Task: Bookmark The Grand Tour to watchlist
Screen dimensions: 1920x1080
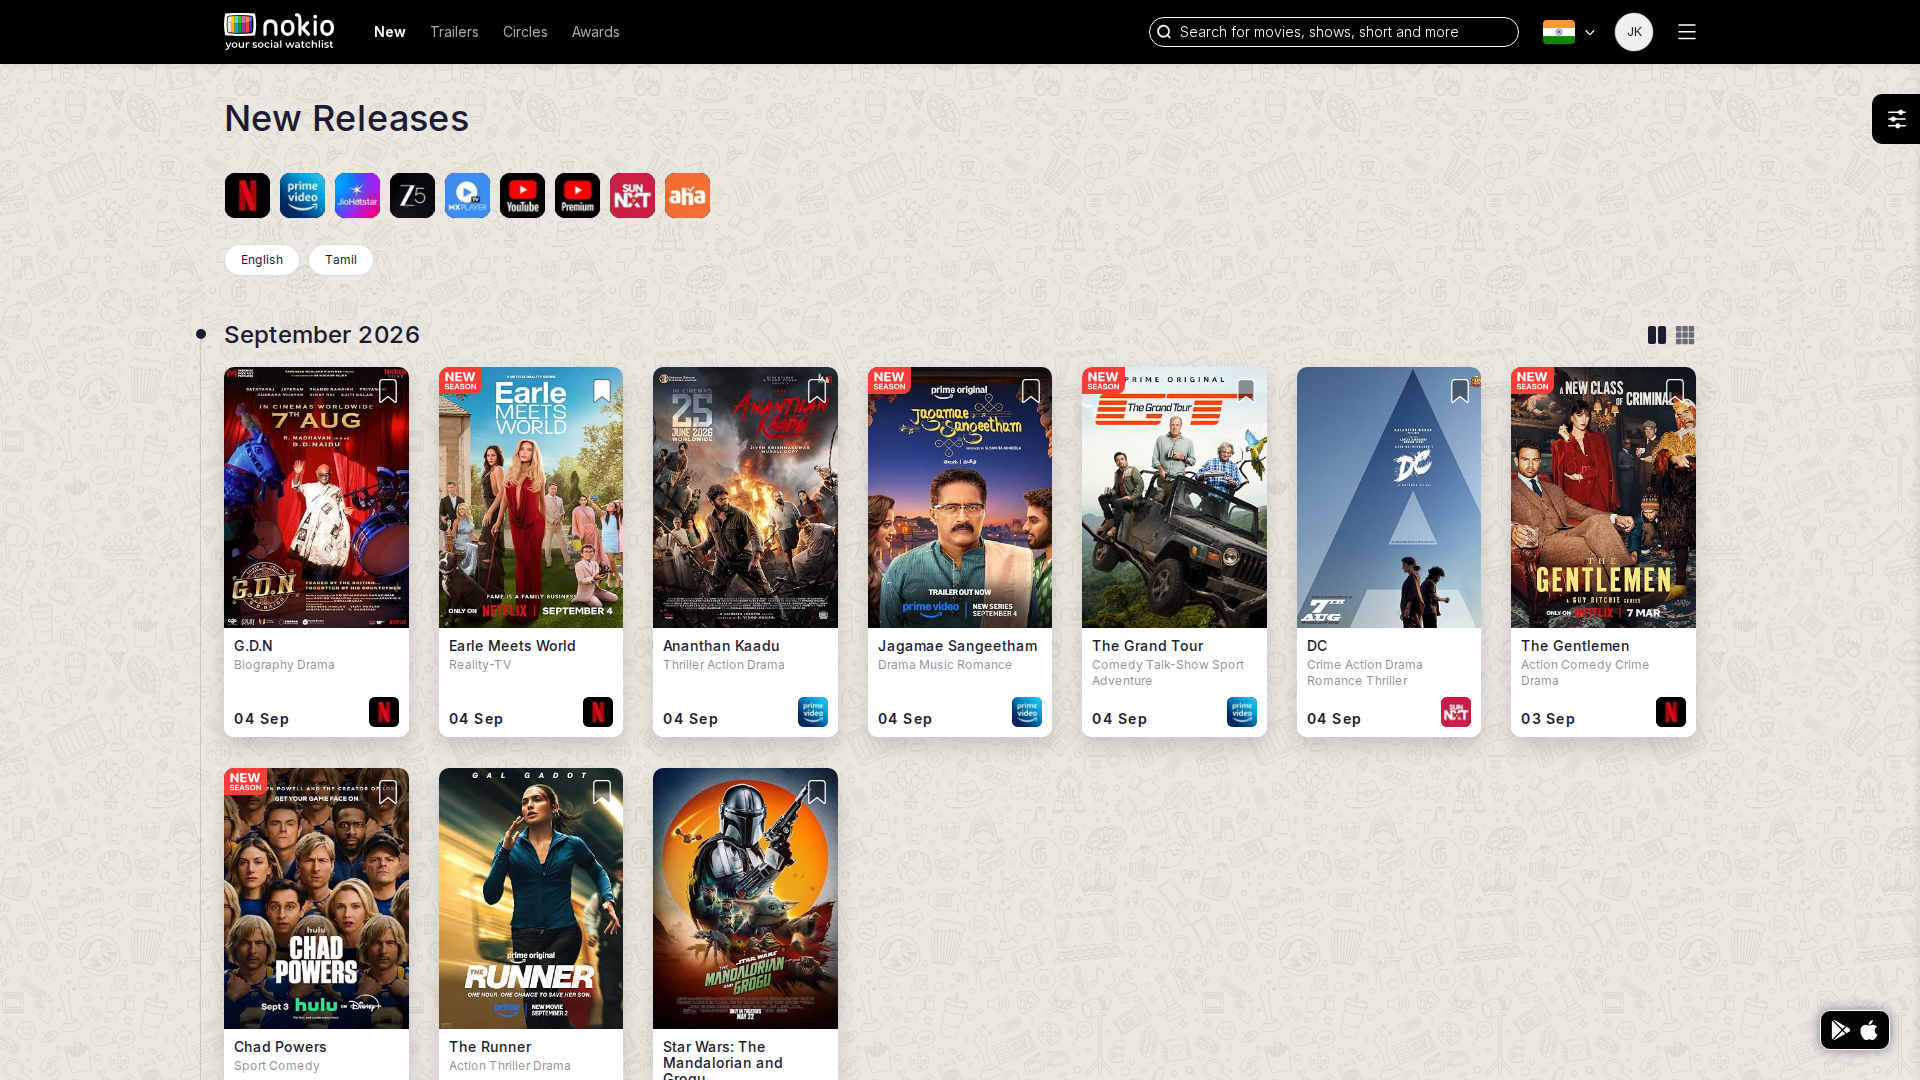Action: [x=1246, y=391]
